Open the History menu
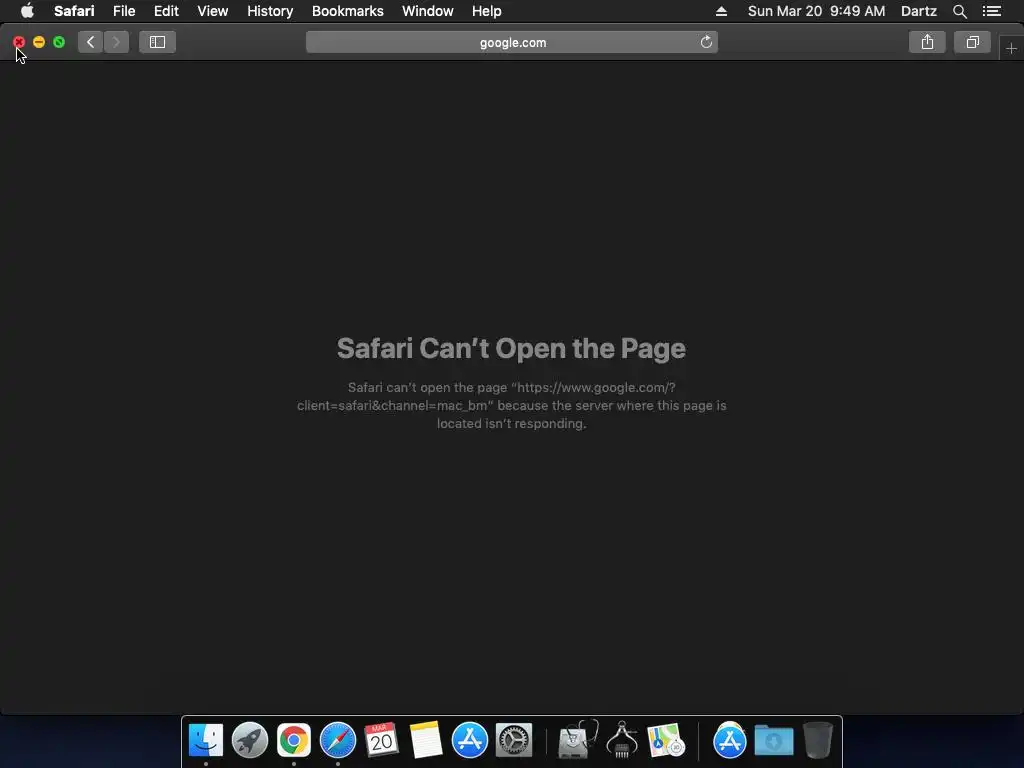This screenshot has width=1024, height=768. (x=270, y=11)
